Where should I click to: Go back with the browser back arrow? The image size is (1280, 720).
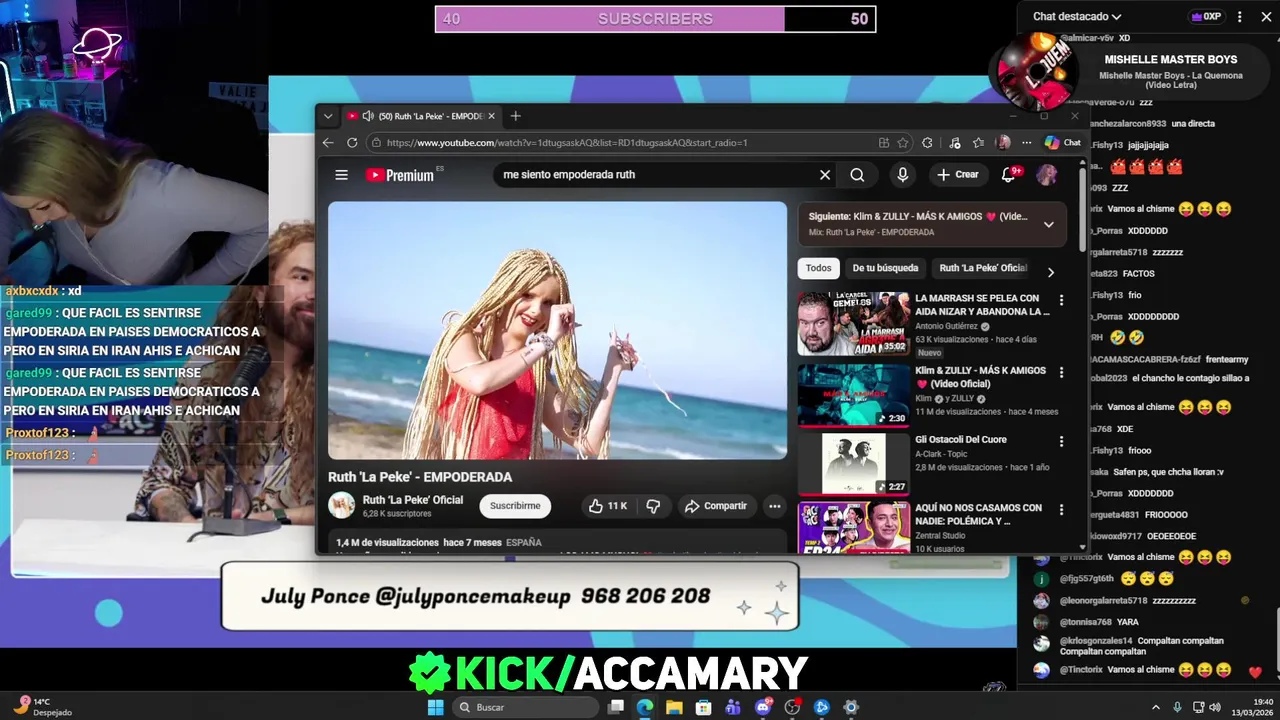pyautogui.click(x=328, y=143)
